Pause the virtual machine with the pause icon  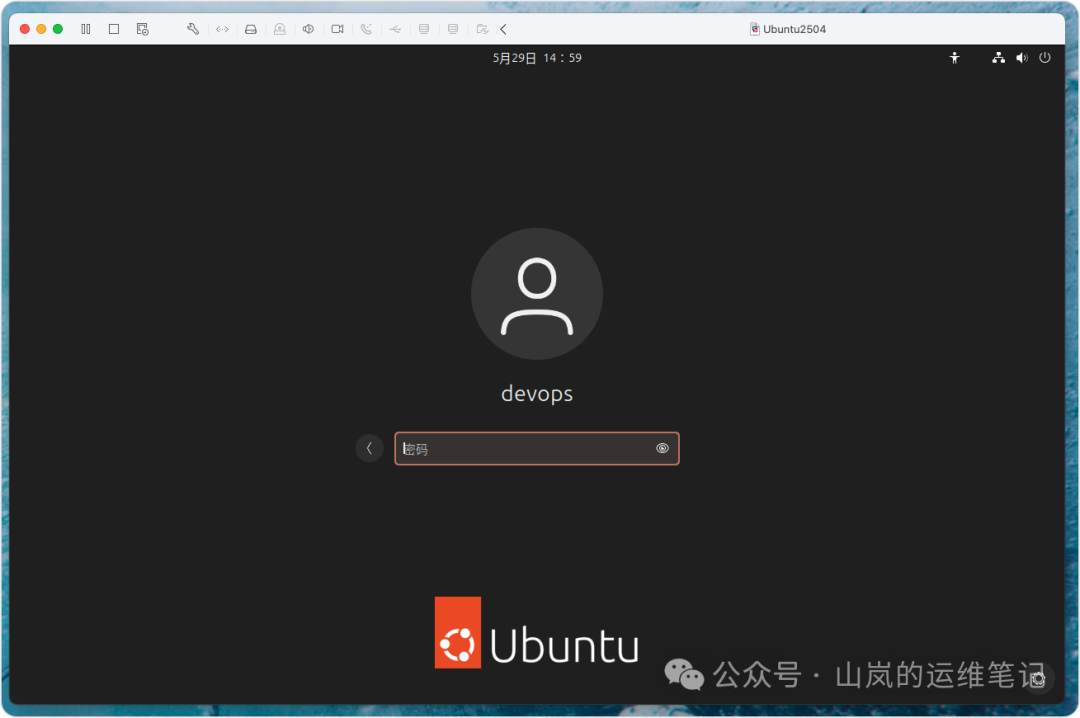point(86,29)
